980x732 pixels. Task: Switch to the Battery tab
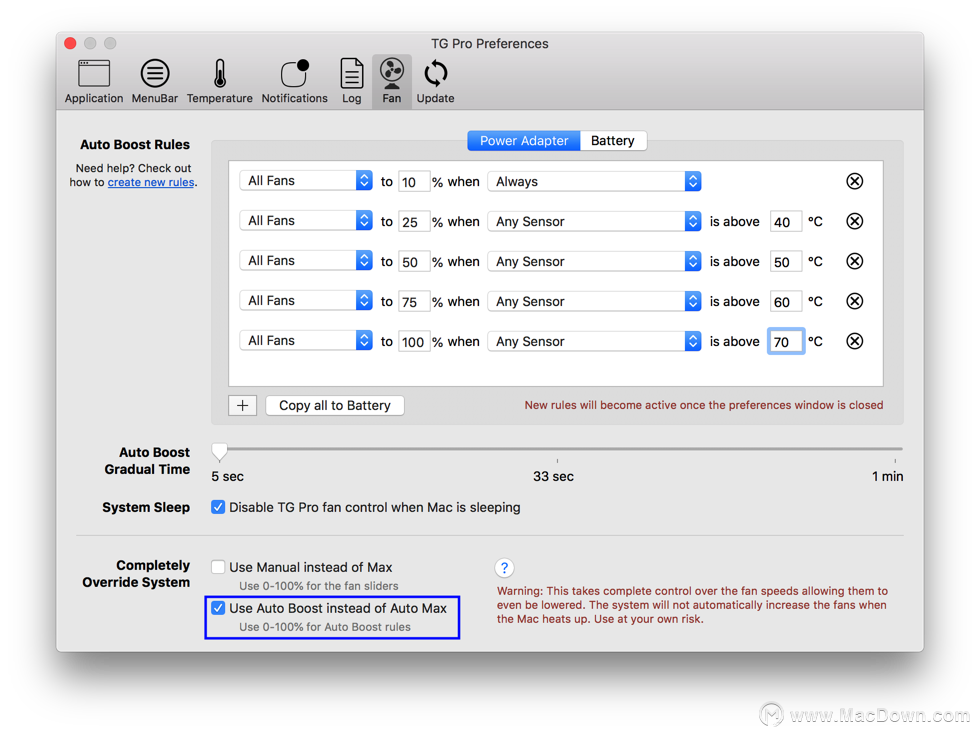coord(613,141)
